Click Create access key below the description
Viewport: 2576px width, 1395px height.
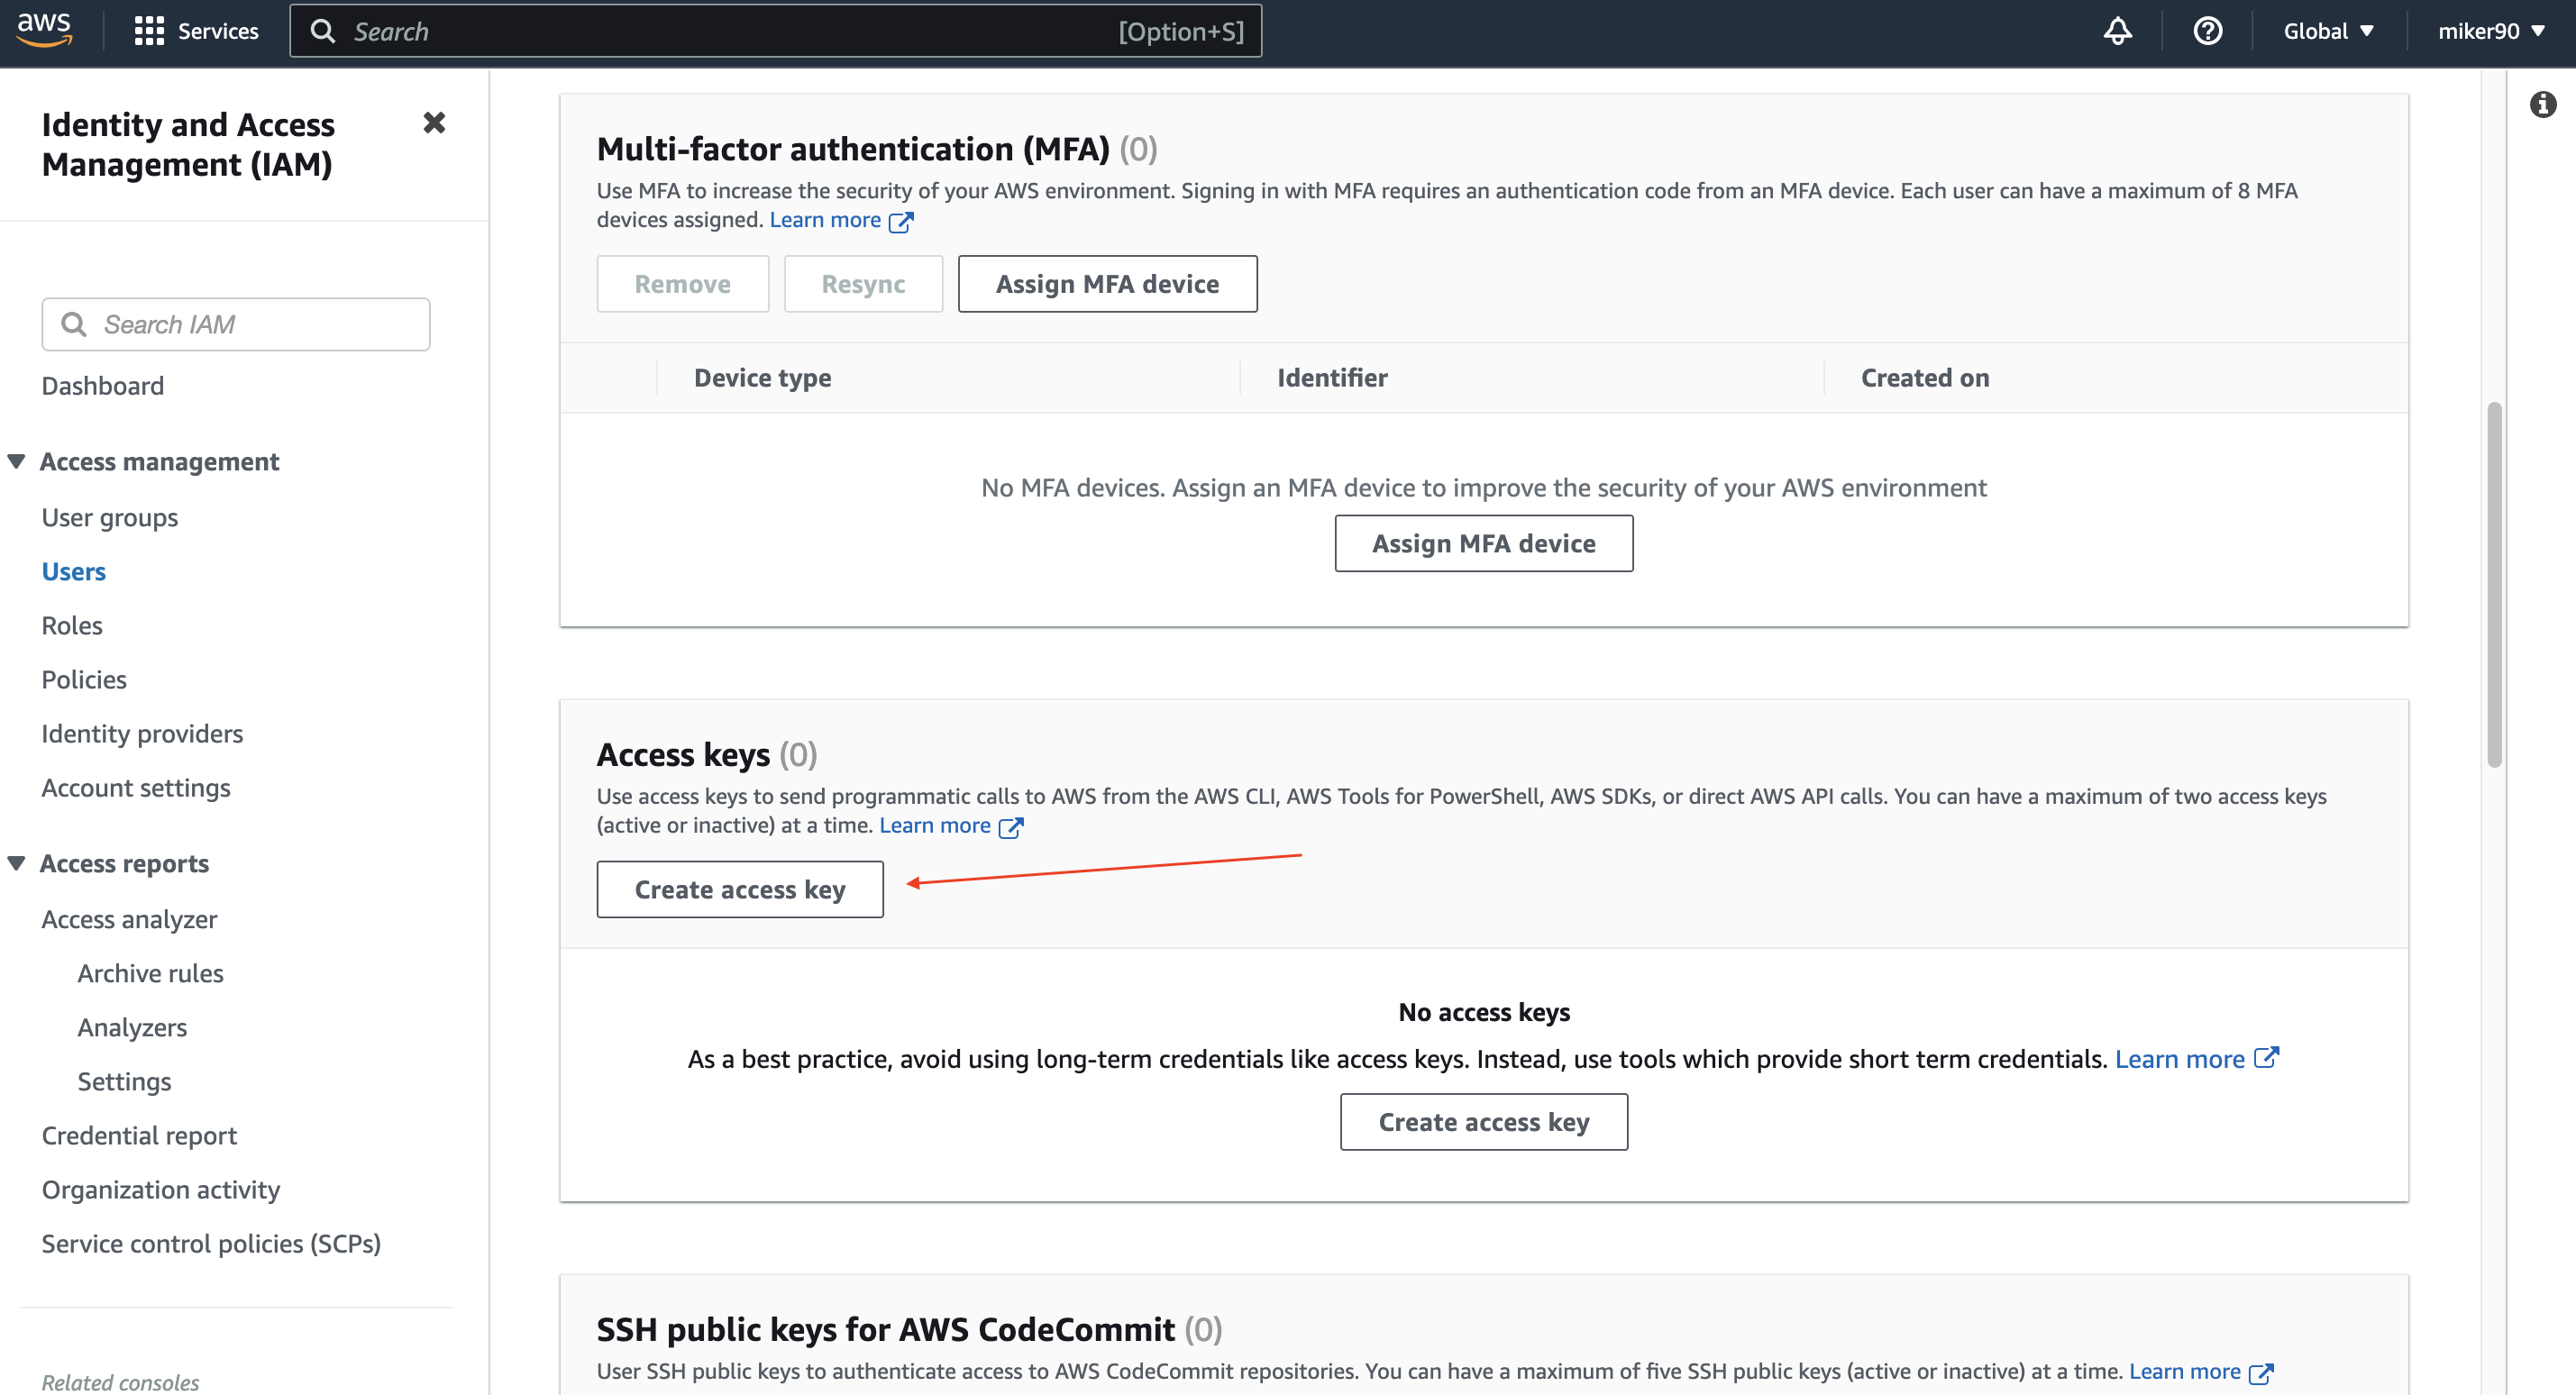(x=740, y=889)
